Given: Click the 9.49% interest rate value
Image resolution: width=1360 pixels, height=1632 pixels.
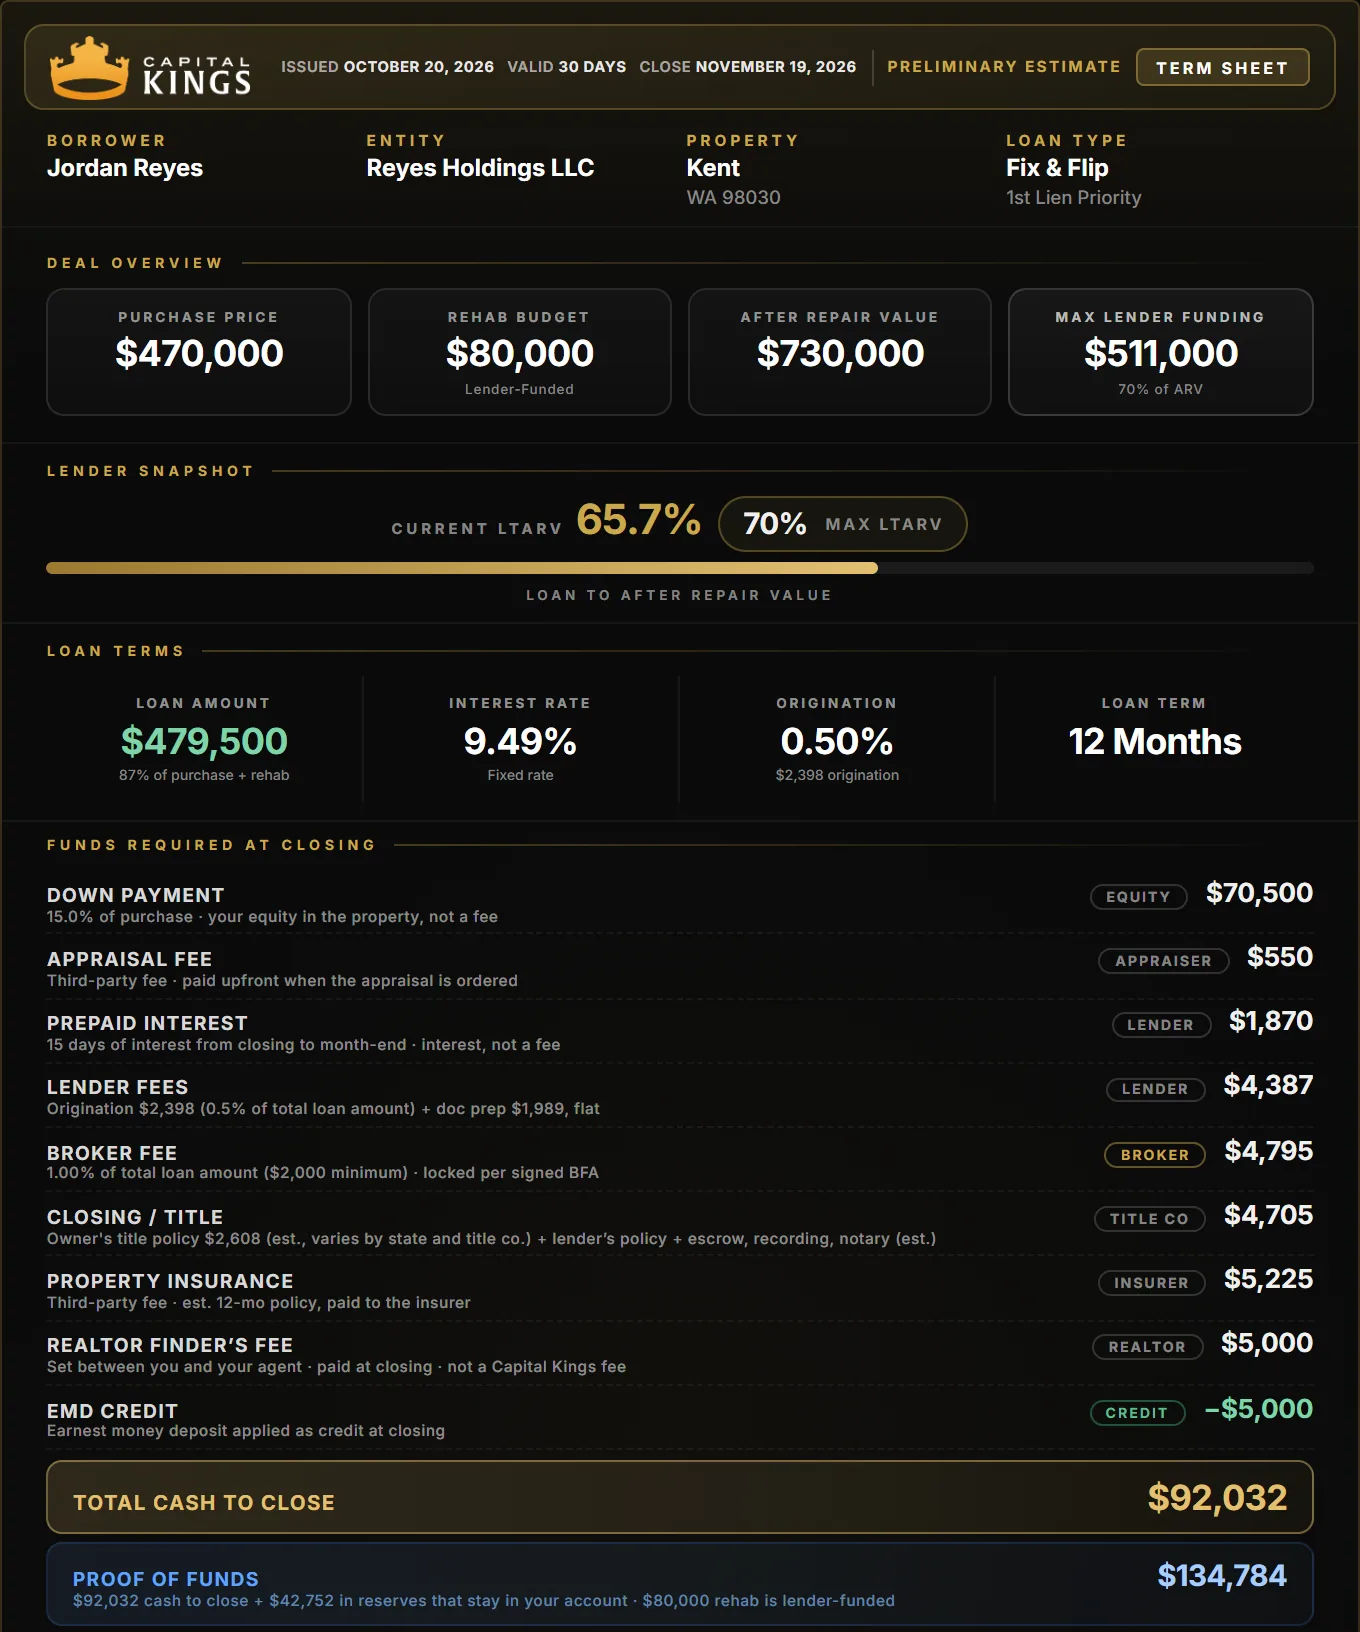Looking at the screenshot, I should pos(520,741).
